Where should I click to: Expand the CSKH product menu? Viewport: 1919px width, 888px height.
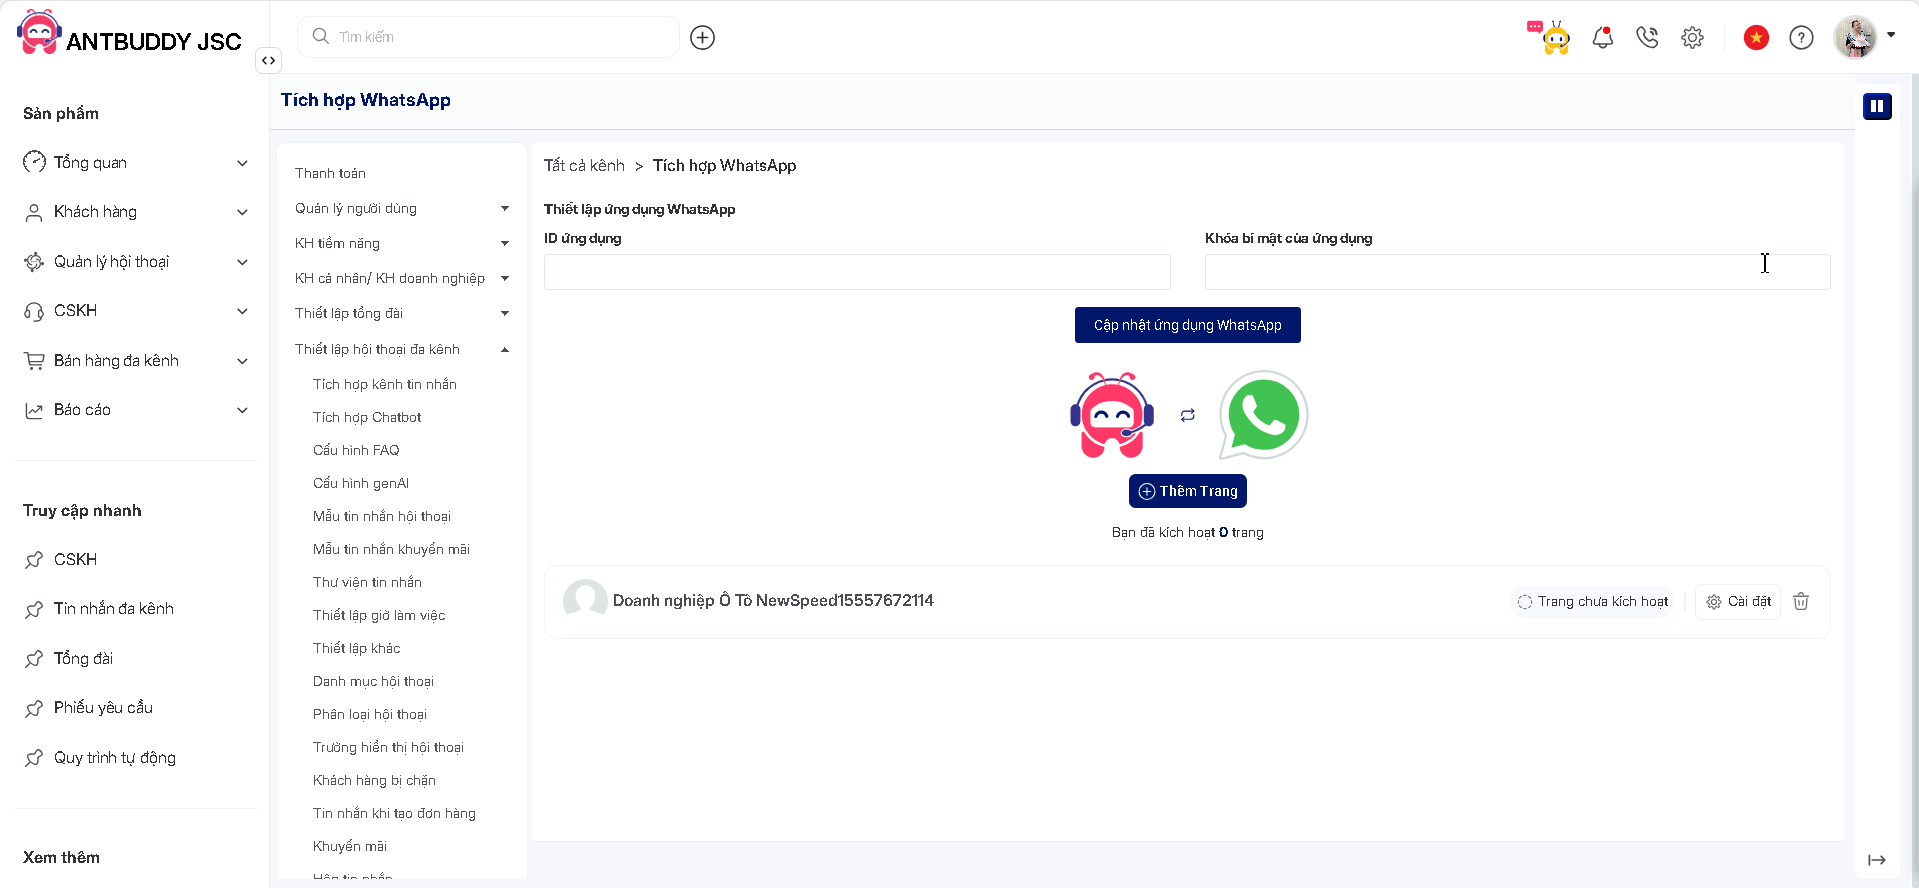135,311
